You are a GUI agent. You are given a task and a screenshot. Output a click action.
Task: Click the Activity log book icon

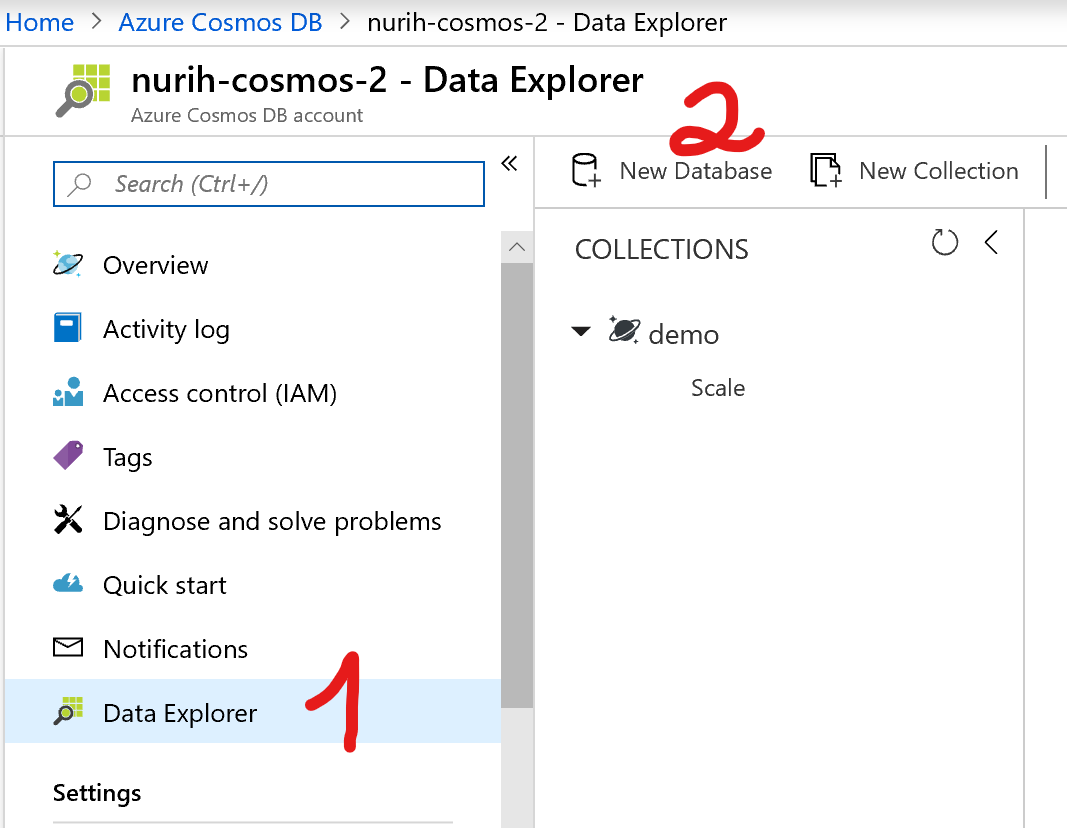tap(67, 327)
